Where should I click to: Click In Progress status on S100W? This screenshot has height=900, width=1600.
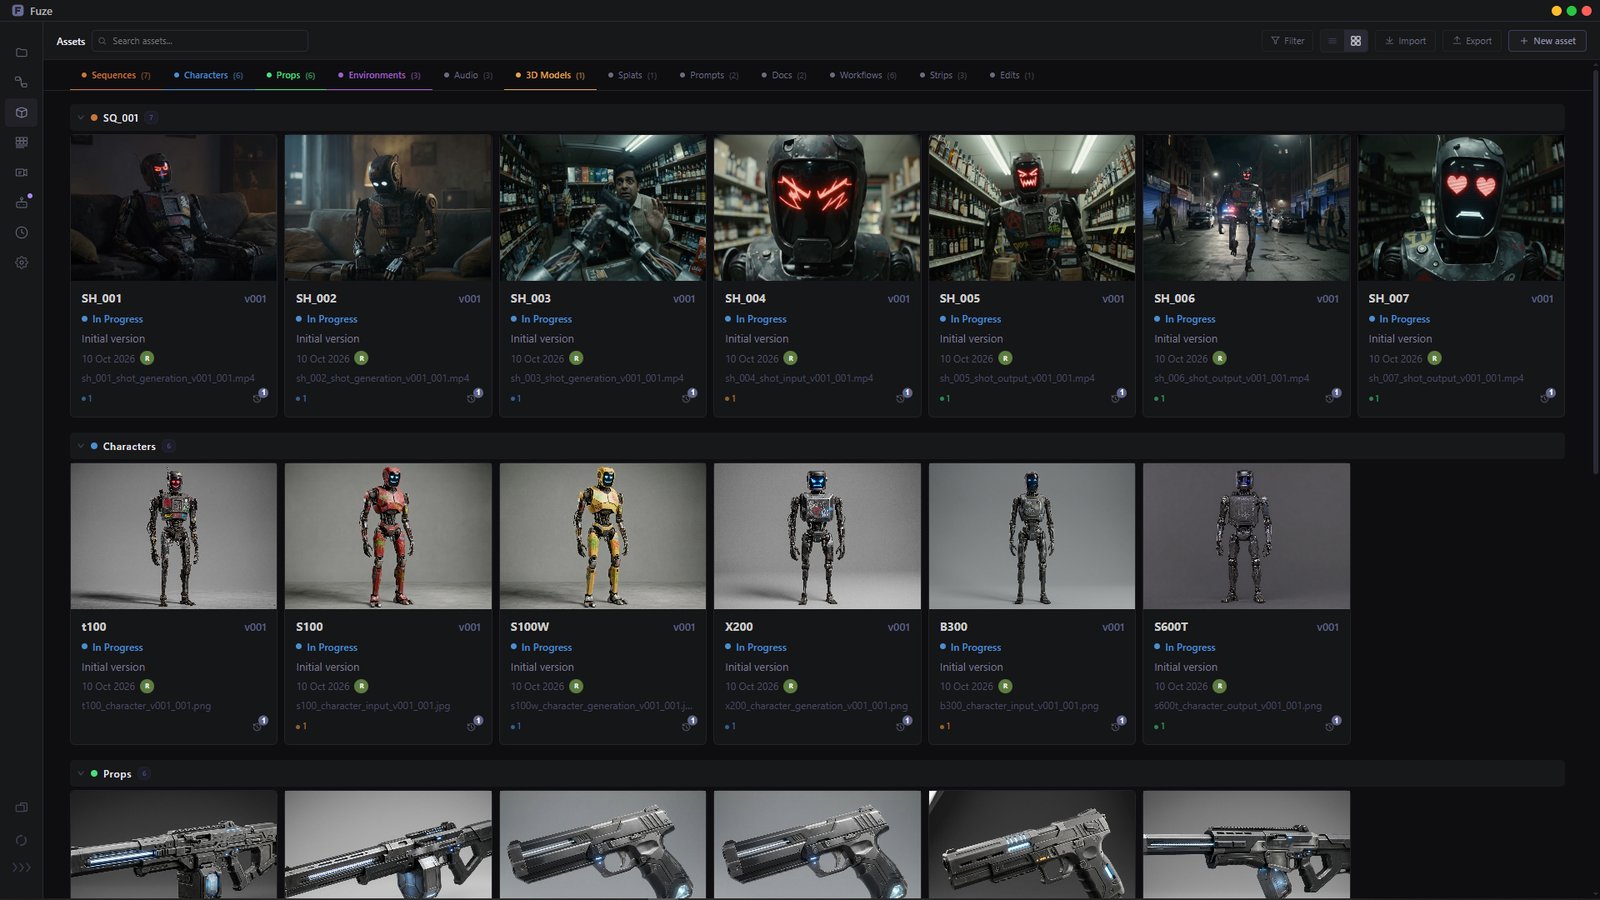tap(541, 647)
